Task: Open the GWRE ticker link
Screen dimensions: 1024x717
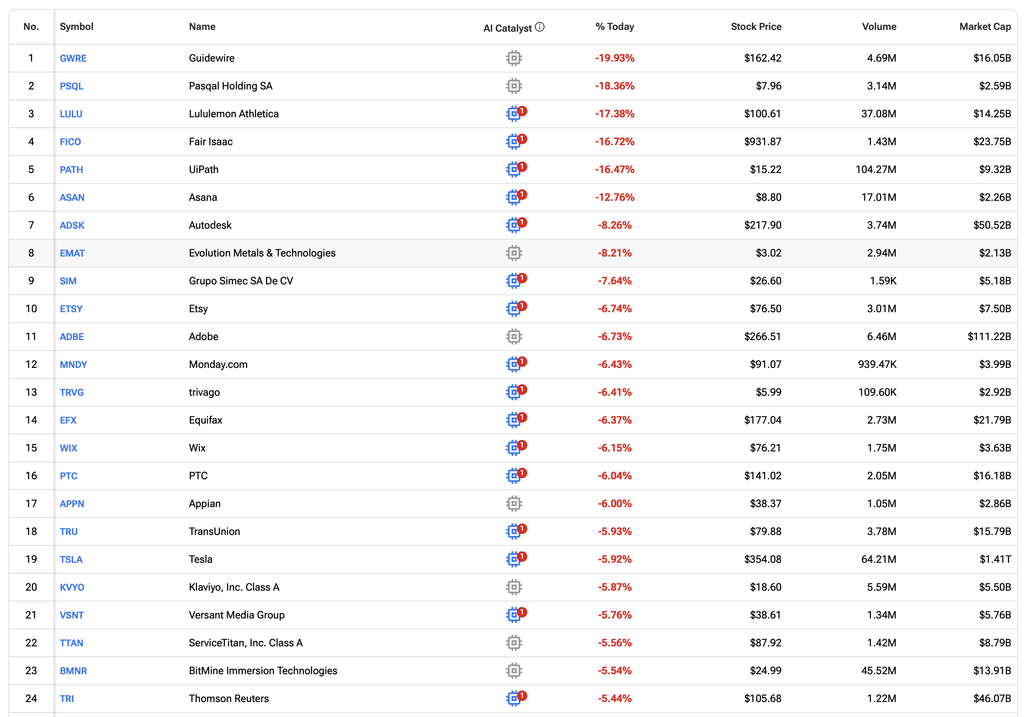Action: point(73,58)
